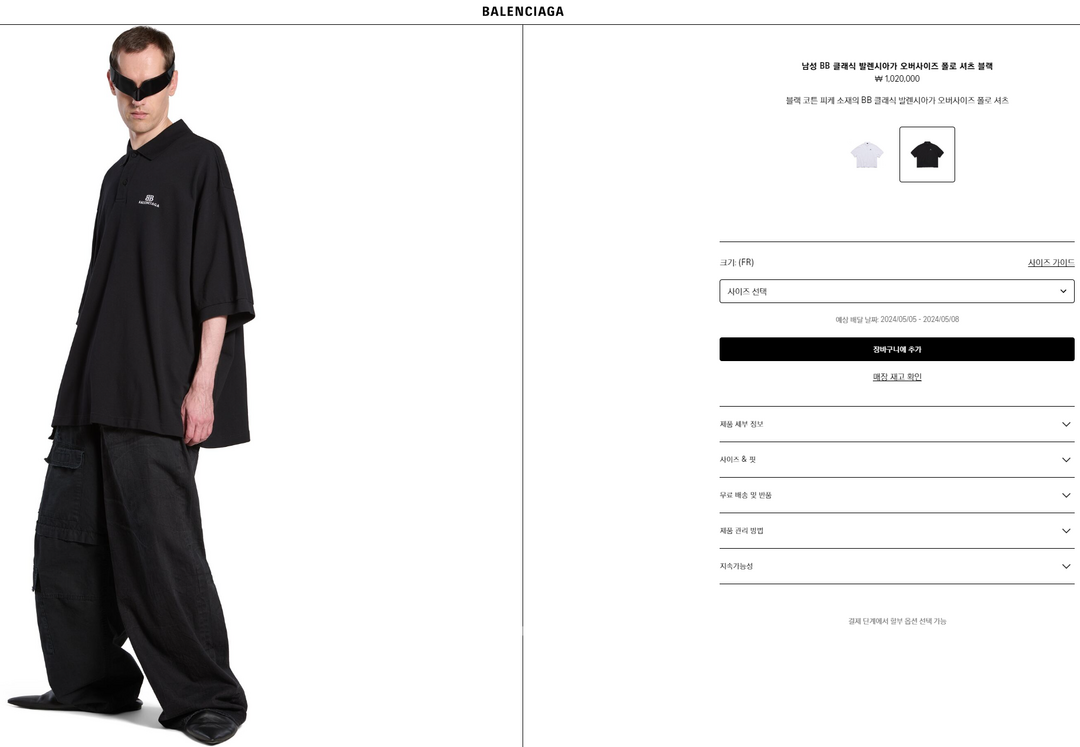Expand the 지속가능성 section label
Image resolution: width=1080 pixels, height=747 pixels.
(x=736, y=566)
